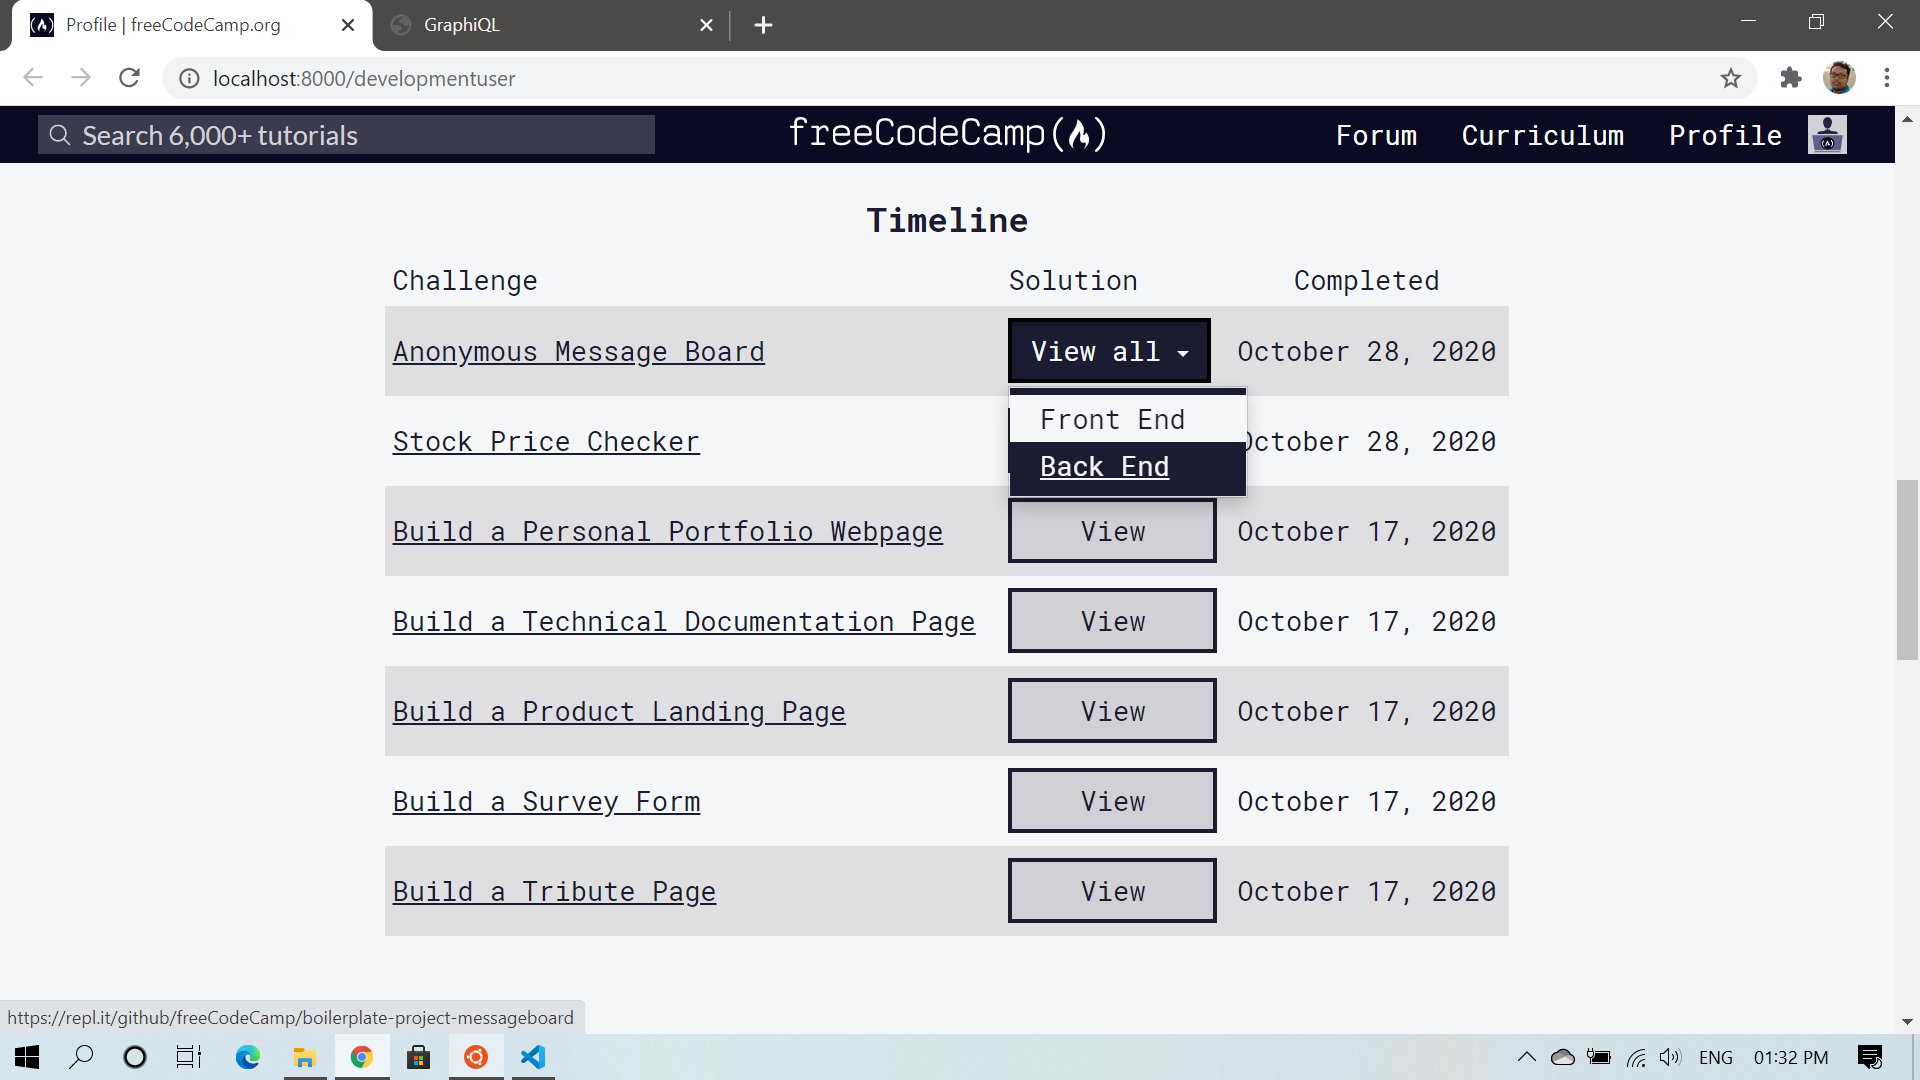The width and height of the screenshot is (1920, 1080).
Task: Launch Visual Studio Code from the taskbar
Action: [x=533, y=1057]
